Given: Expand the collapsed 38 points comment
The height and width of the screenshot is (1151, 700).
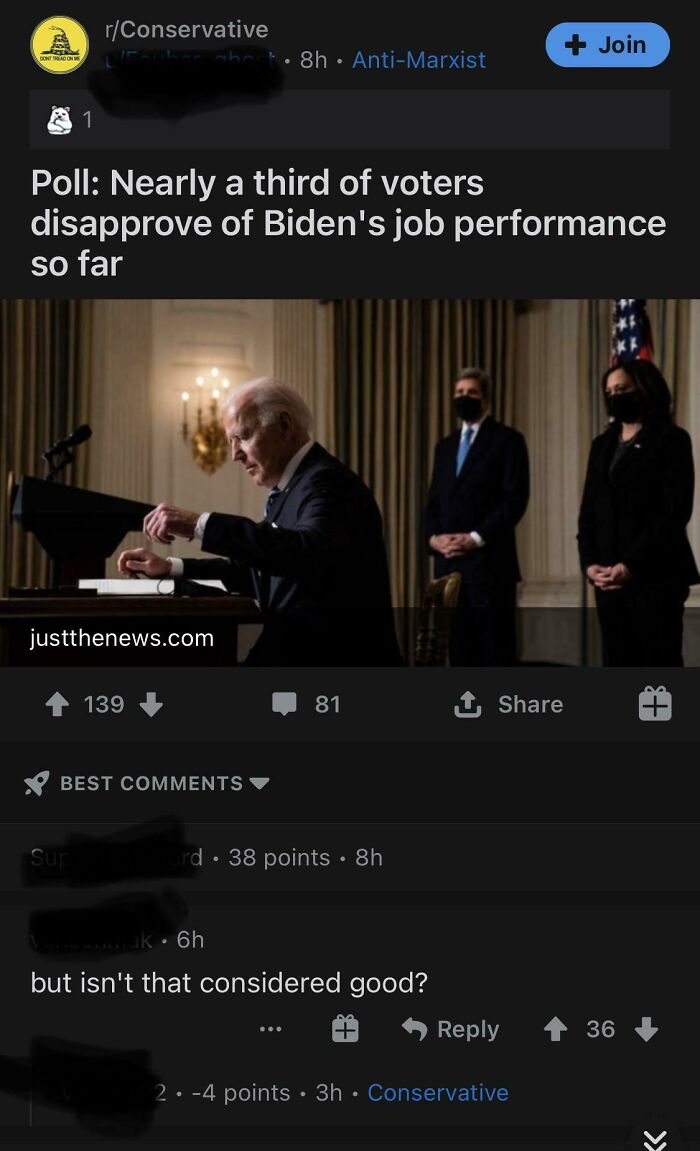Looking at the screenshot, I should (350, 857).
